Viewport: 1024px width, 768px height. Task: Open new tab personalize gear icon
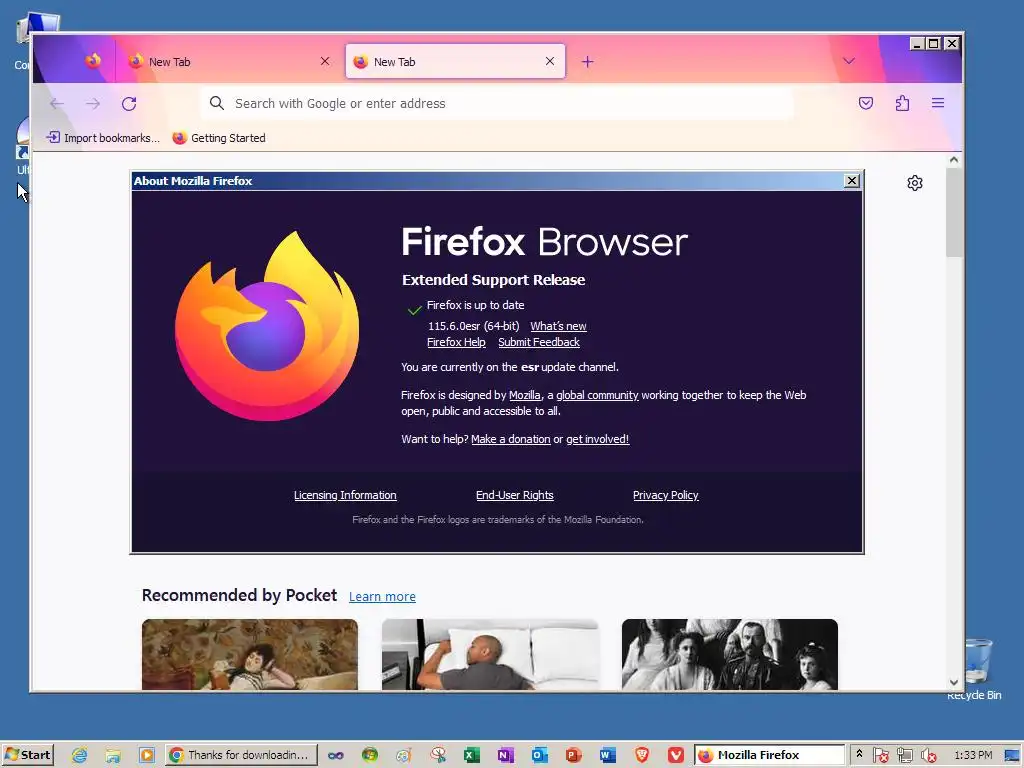(x=915, y=183)
